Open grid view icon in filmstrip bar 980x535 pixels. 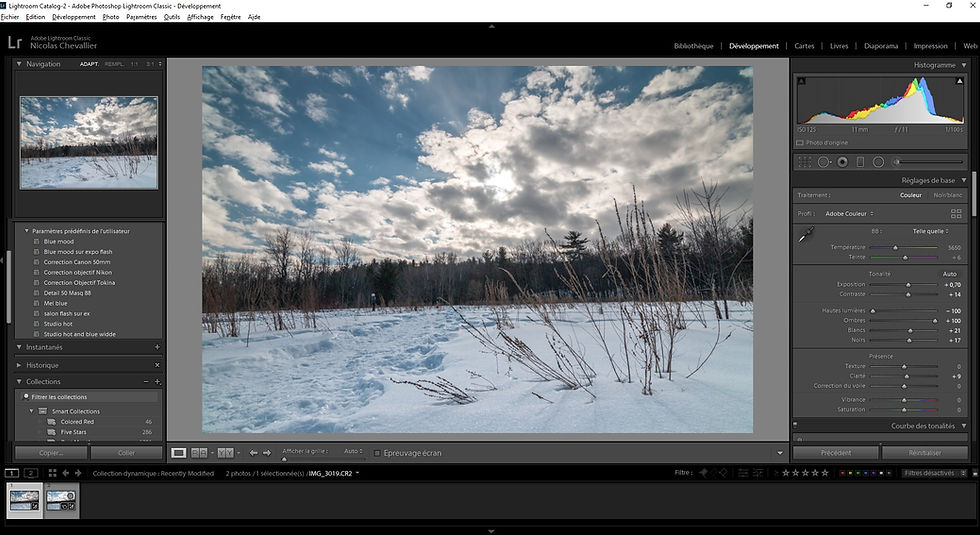[52, 473]
